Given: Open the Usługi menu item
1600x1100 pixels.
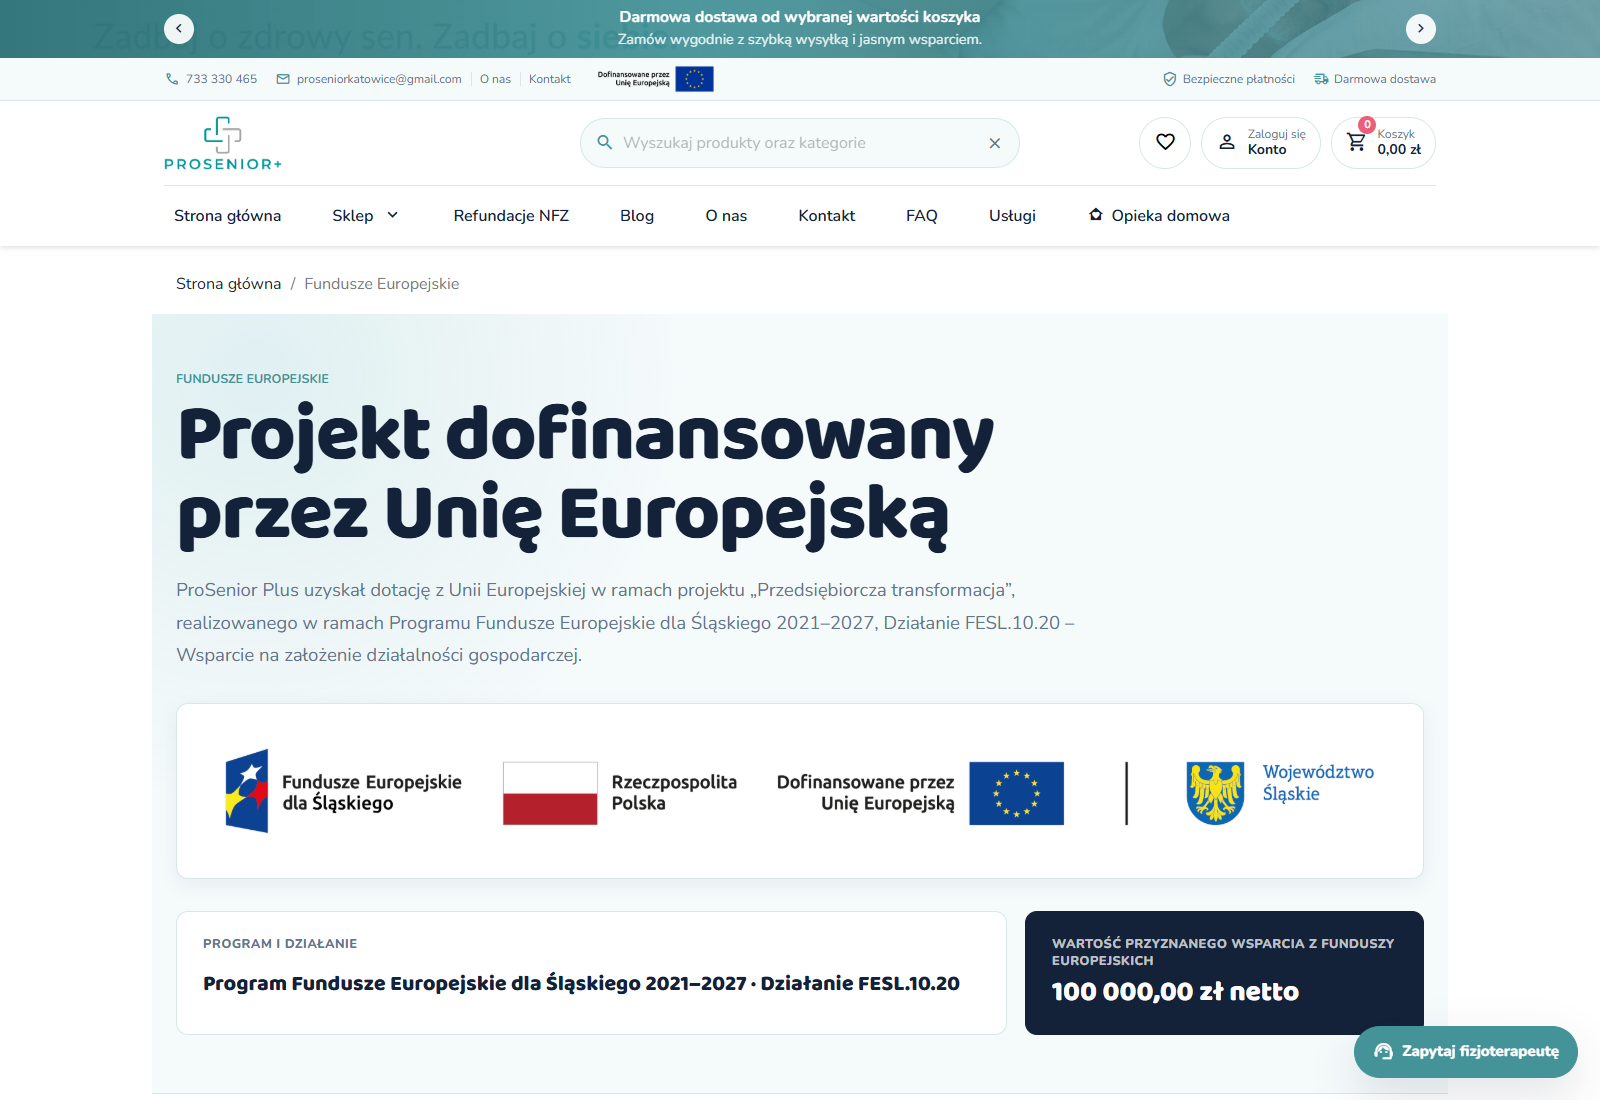Looking at the screenshot, I should click(1012, 215).
